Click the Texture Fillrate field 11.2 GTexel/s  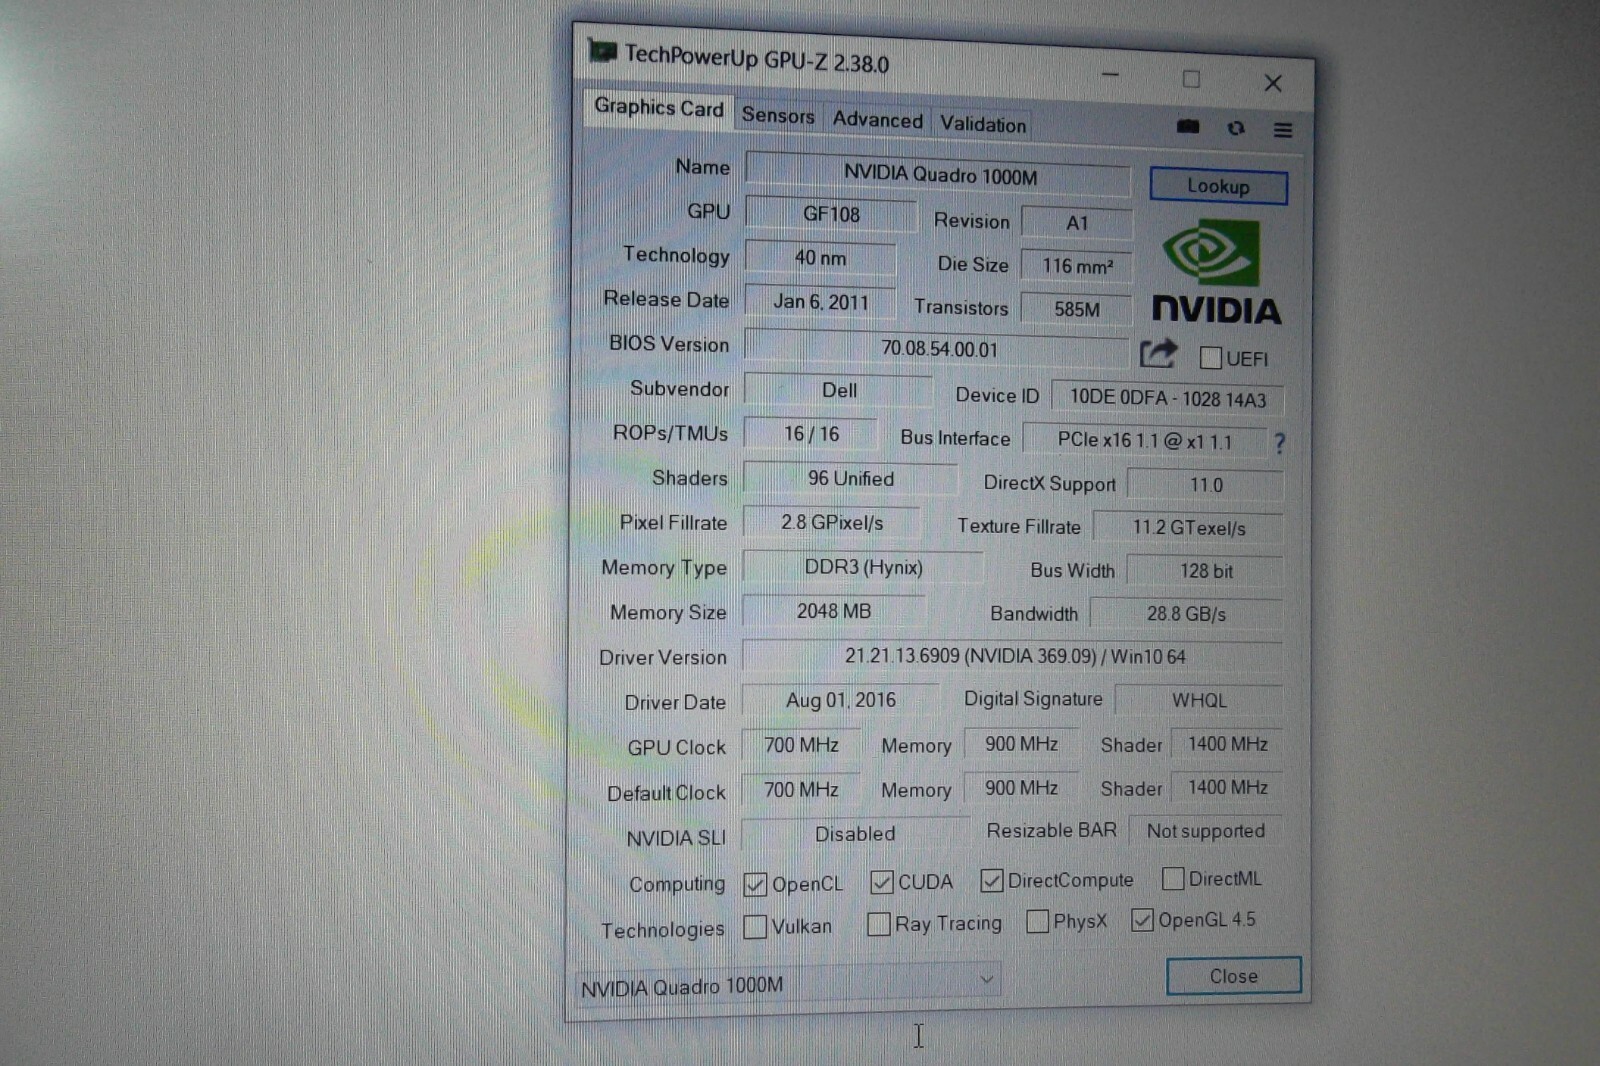point(1188,528)
